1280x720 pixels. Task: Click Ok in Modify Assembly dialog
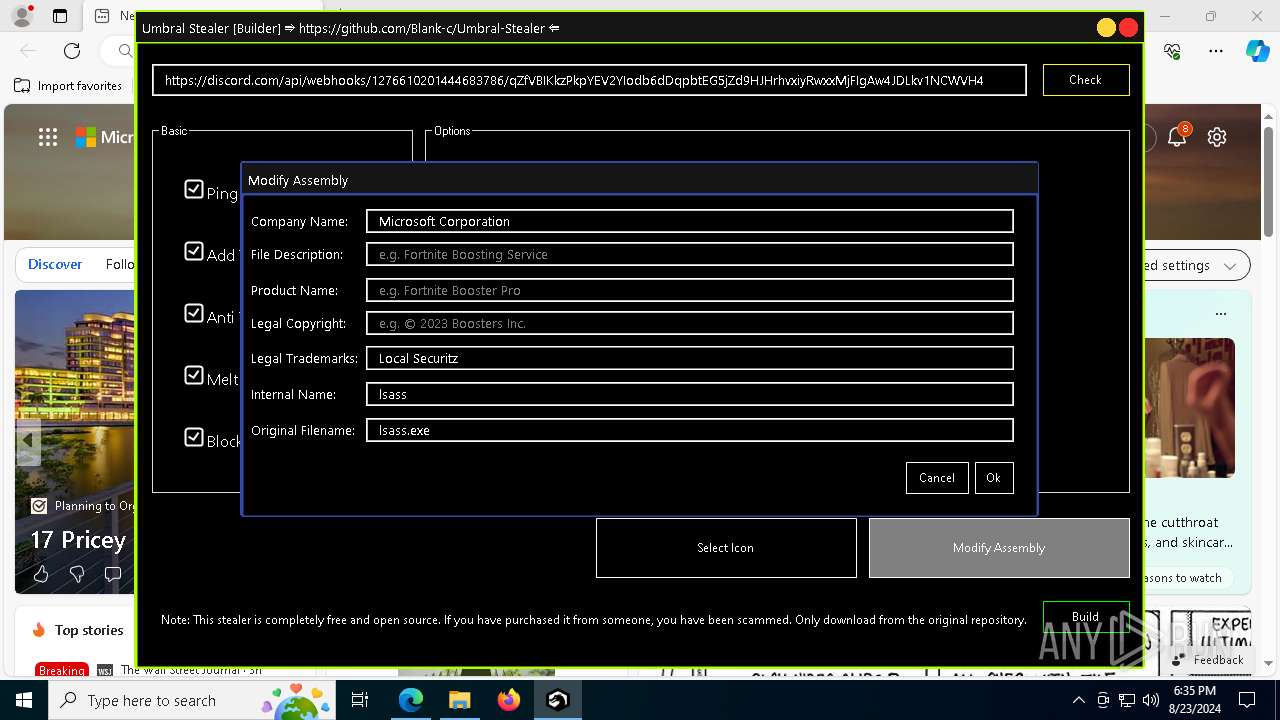[993, 478]
